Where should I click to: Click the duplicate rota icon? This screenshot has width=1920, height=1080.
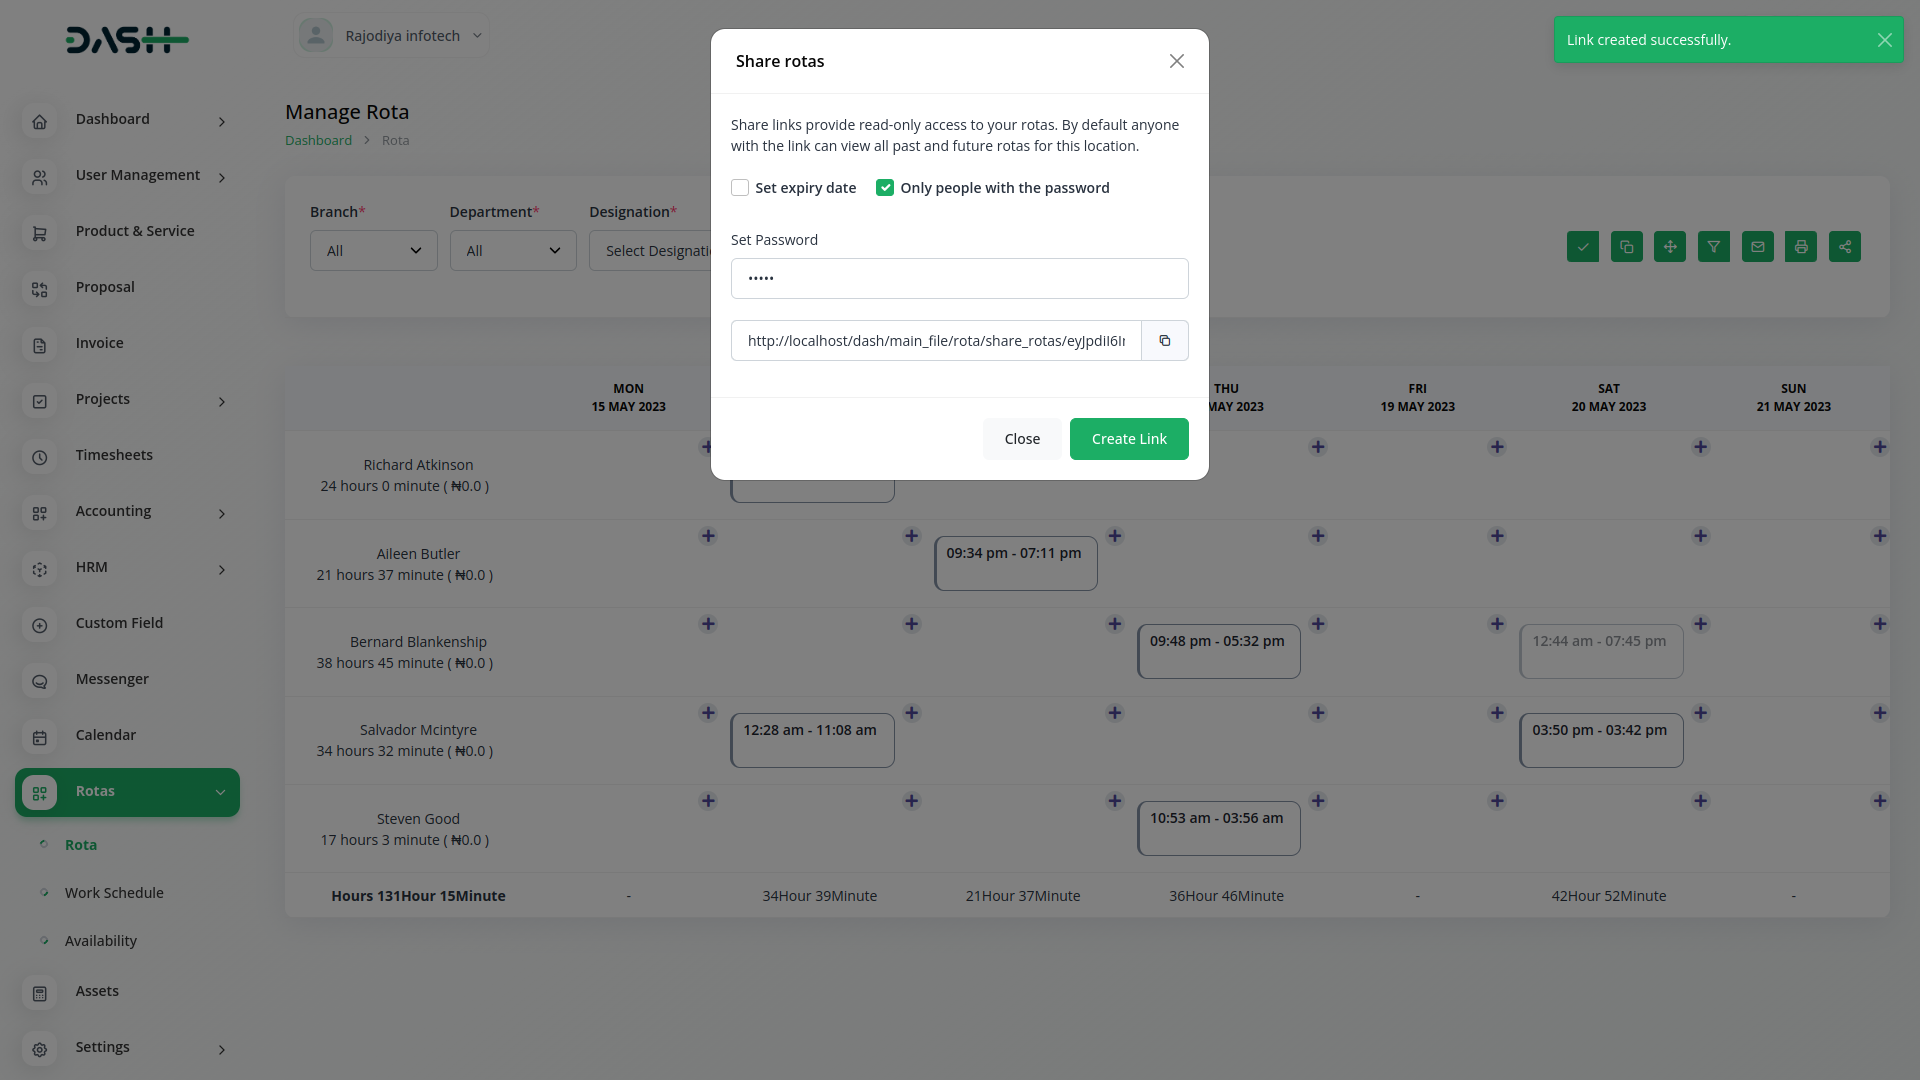pos(1627,247)
